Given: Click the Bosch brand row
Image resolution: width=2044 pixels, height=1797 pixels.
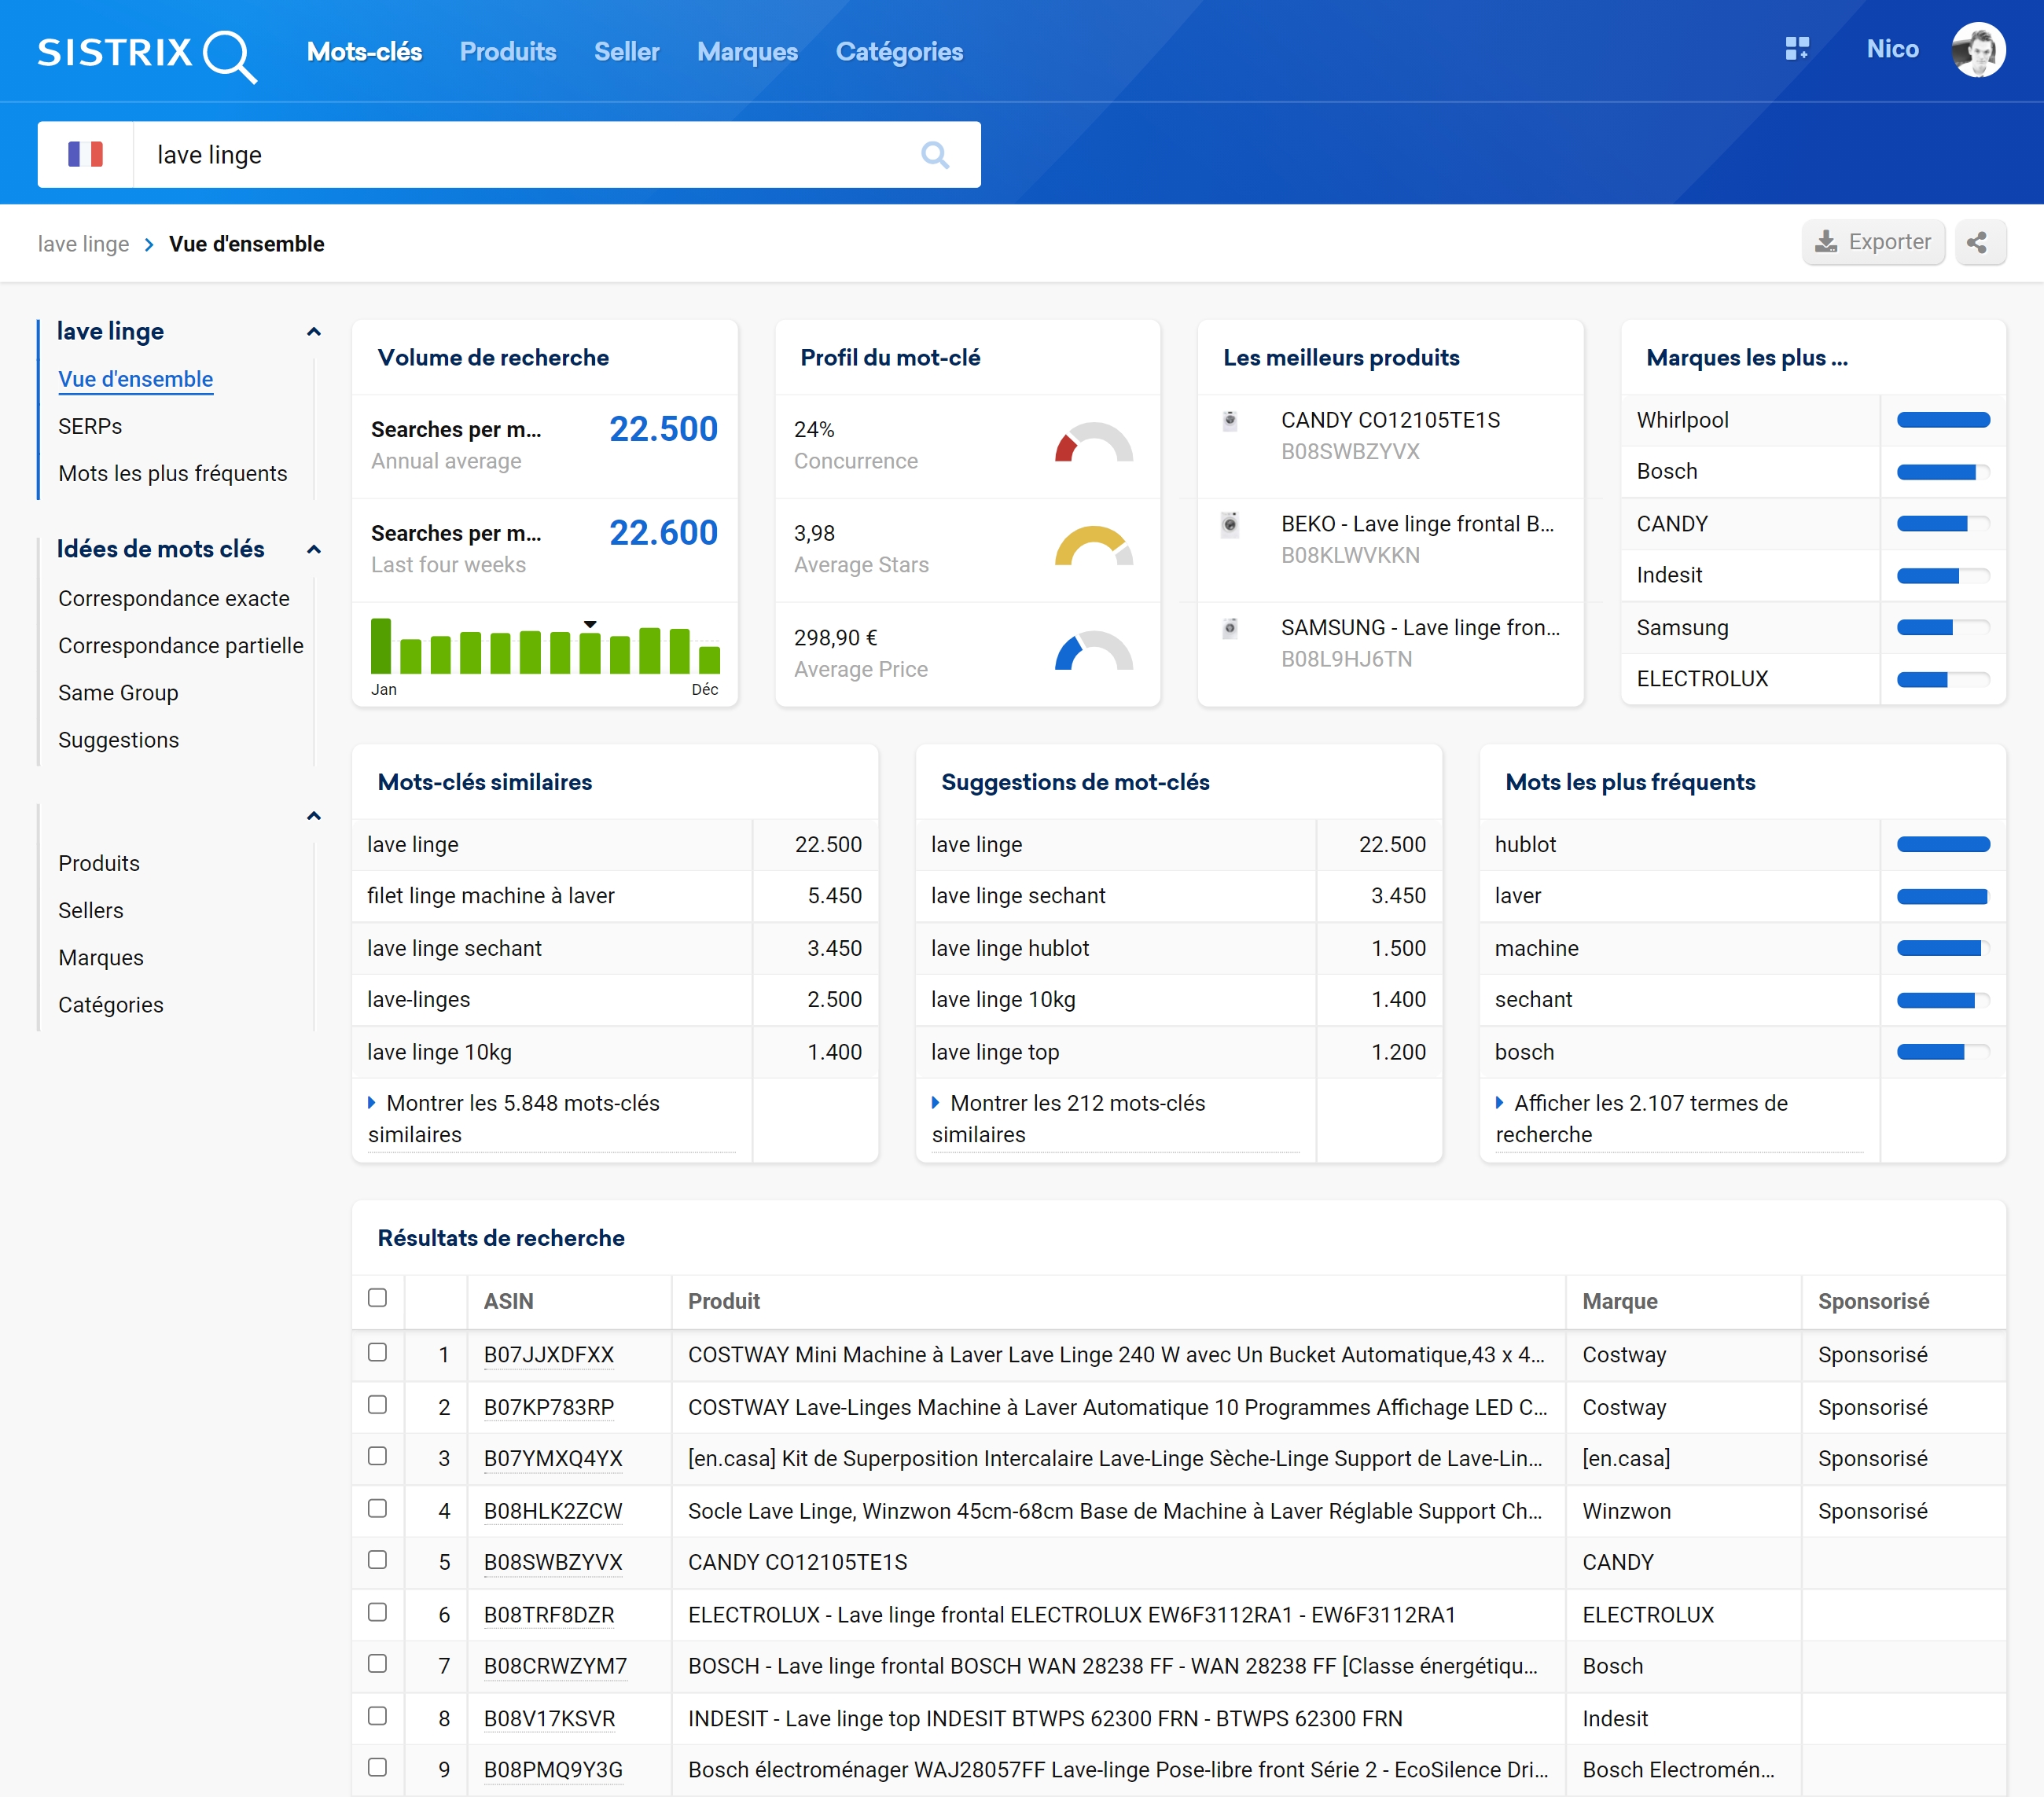Looking at the screenshot, I should point(1812,472).
